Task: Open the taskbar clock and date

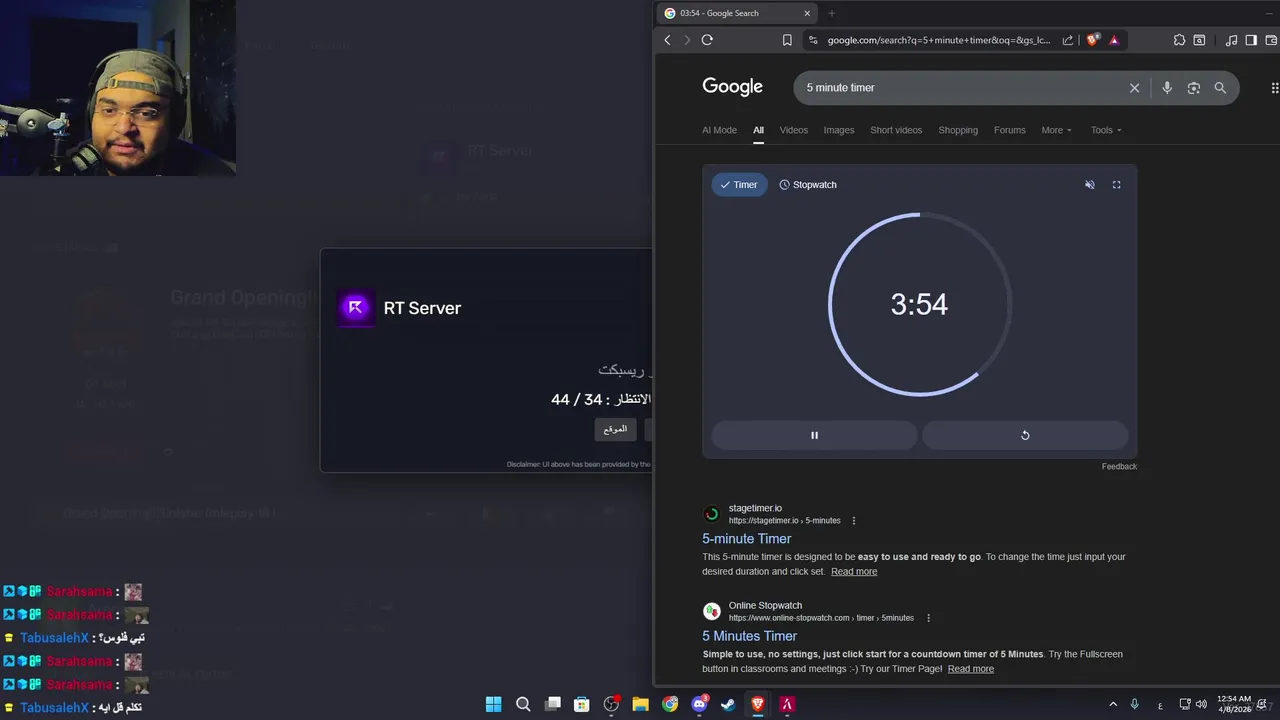Action: point(1234,704)
